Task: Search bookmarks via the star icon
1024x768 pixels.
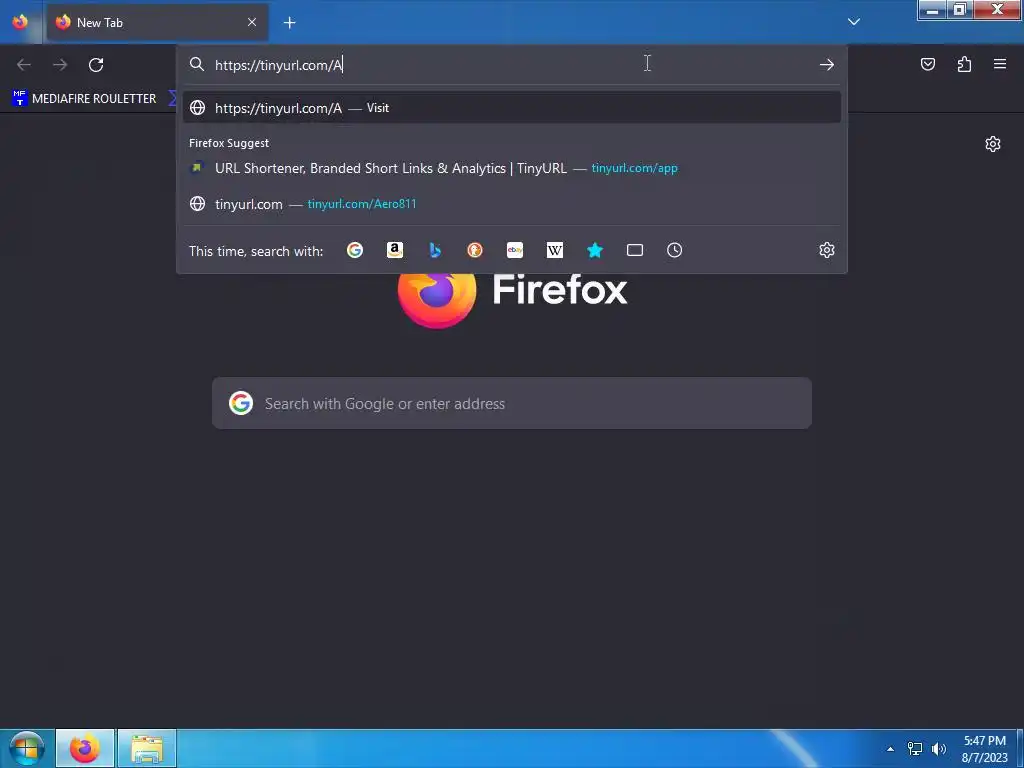Action: point(595,250)
